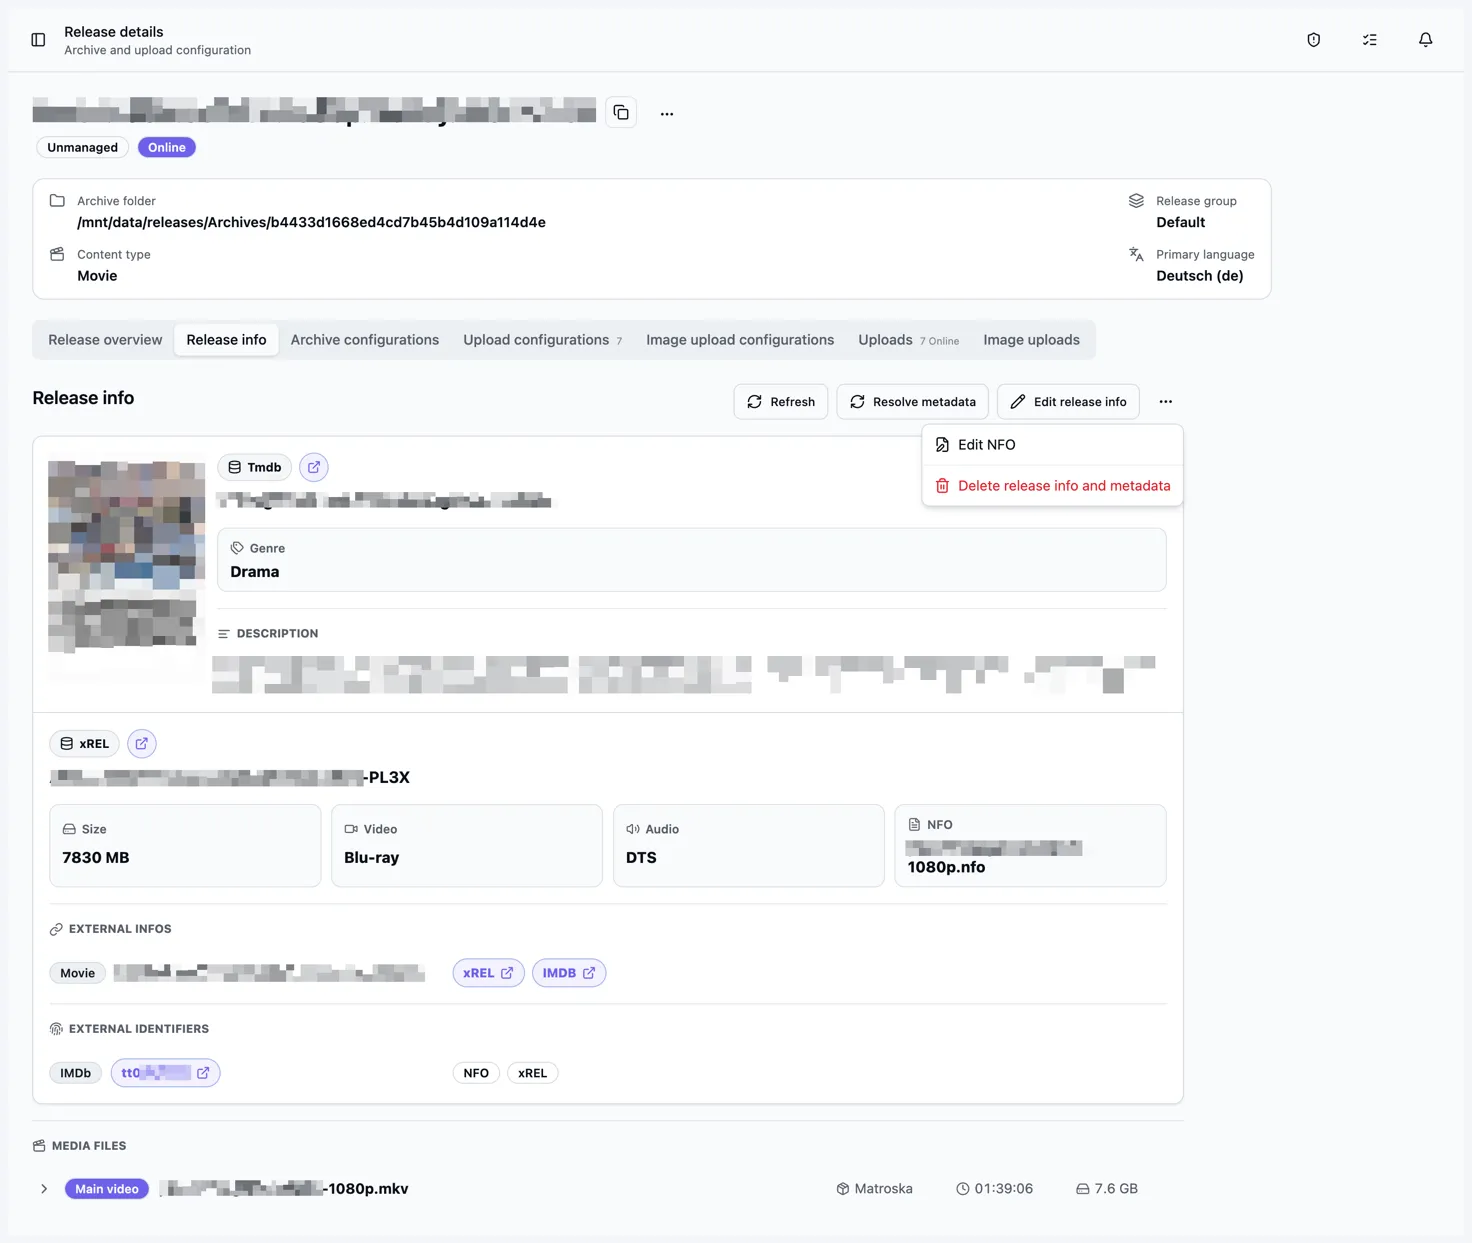This screenshot has height=1243, width=1472.
Task: Click the Movie tag in External infos
Action: pos(78,973)
